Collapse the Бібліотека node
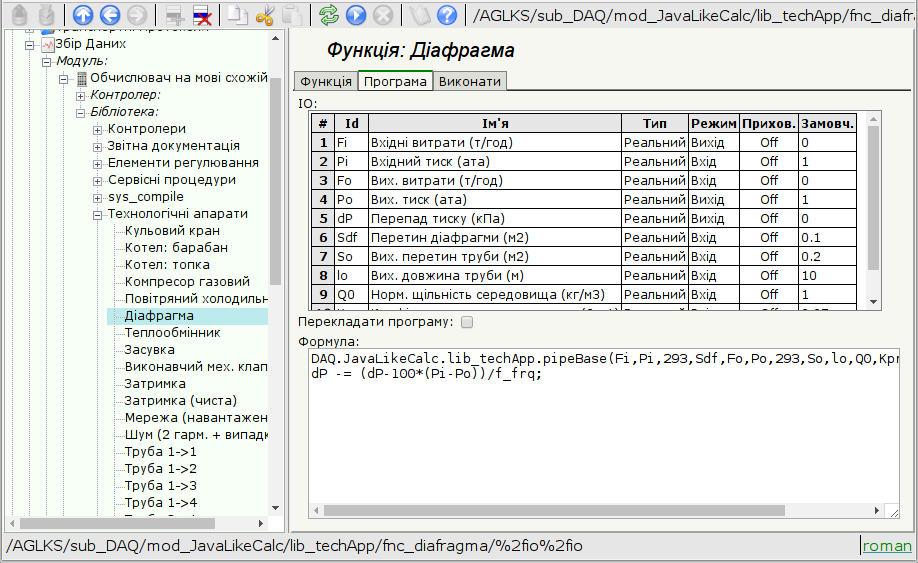918x563 pixels. tap(81, 112)
